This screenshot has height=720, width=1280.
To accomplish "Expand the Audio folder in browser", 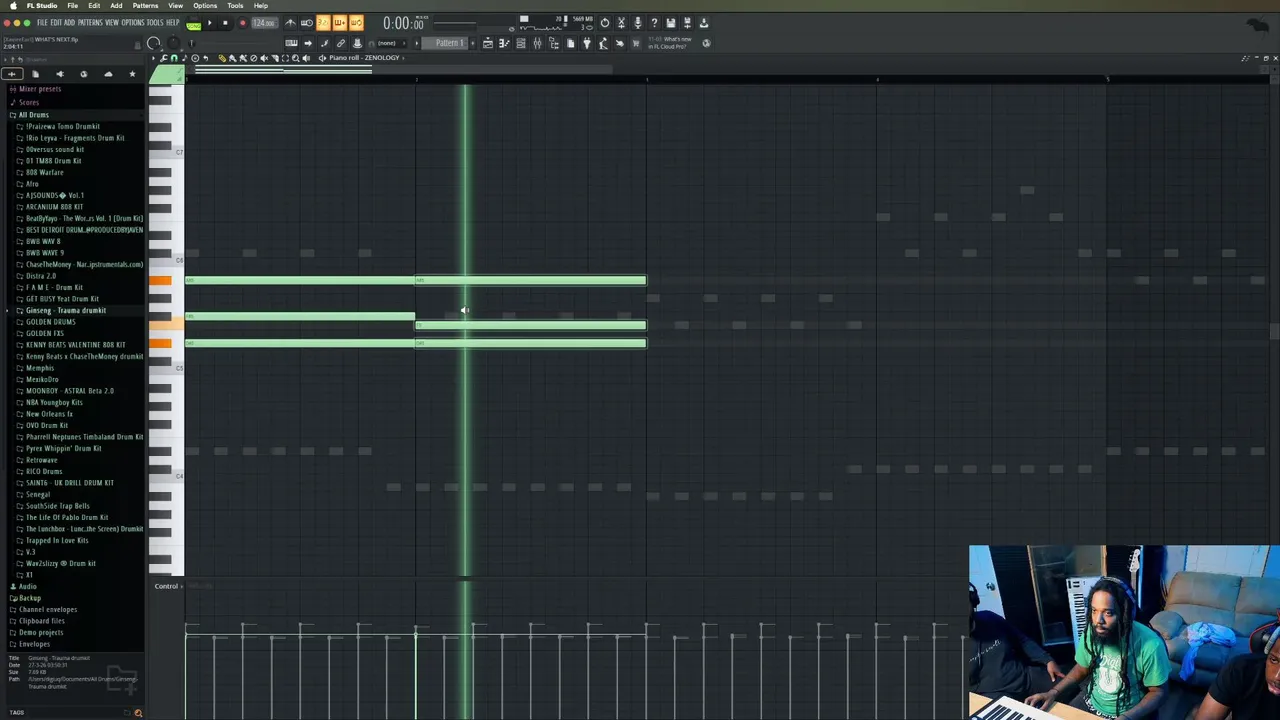I will (x=27, y=586).
